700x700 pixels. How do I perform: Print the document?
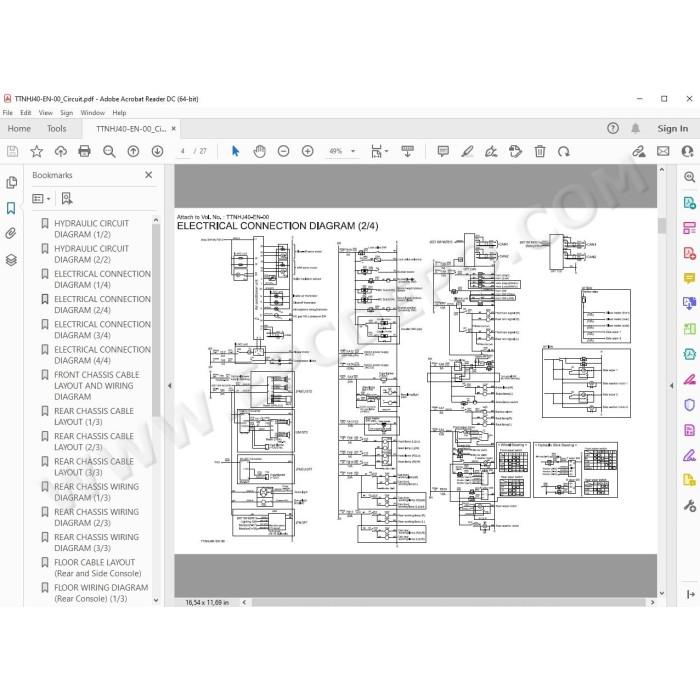tap(84, 152)
